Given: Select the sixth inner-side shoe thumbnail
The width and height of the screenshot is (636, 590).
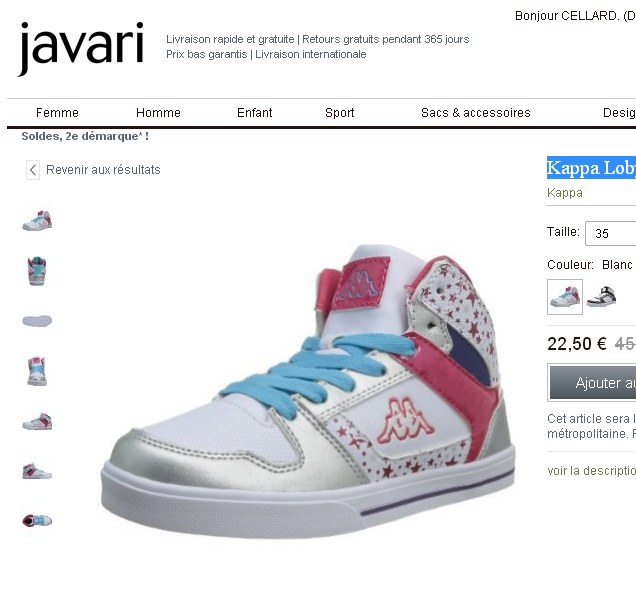Looking at the screenshot, I should click(37, 471).
